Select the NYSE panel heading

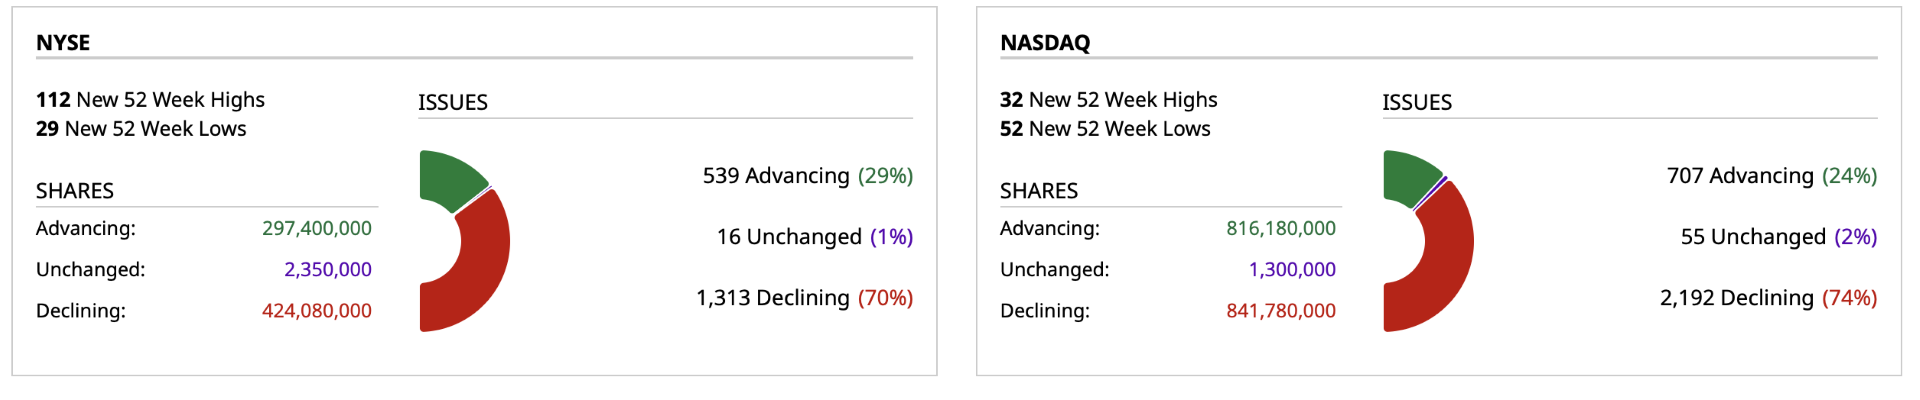63,43
